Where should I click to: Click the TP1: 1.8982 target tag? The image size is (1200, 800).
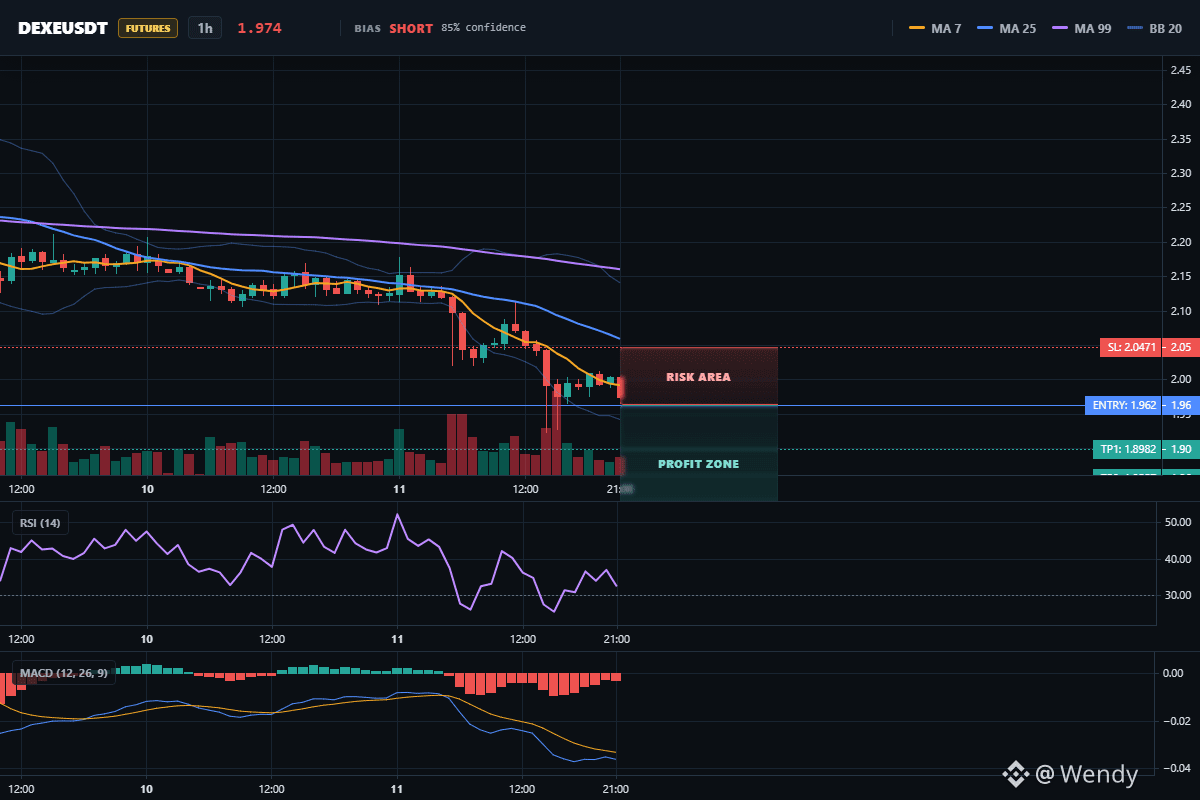1129,449
